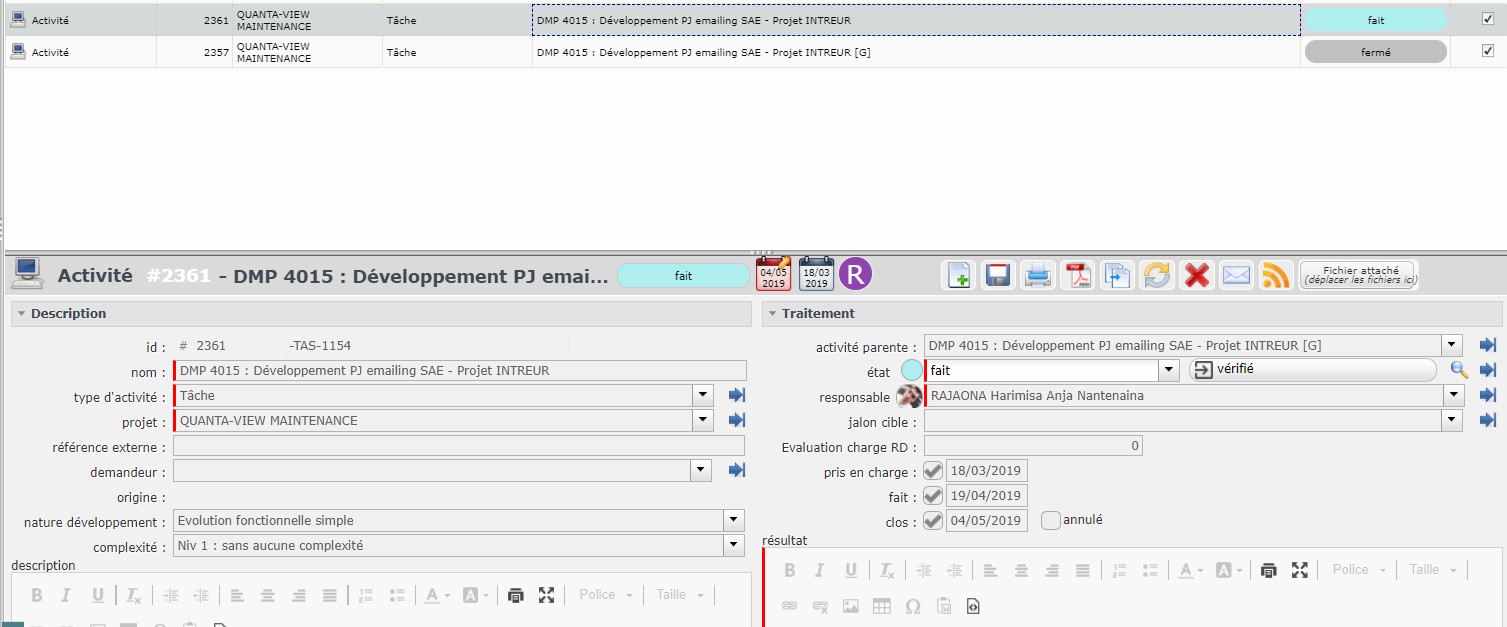The height and width of the screenshot is (627, 1507).
Task: Open the 'type d'activité' dropdown
Action: (703, 396)
